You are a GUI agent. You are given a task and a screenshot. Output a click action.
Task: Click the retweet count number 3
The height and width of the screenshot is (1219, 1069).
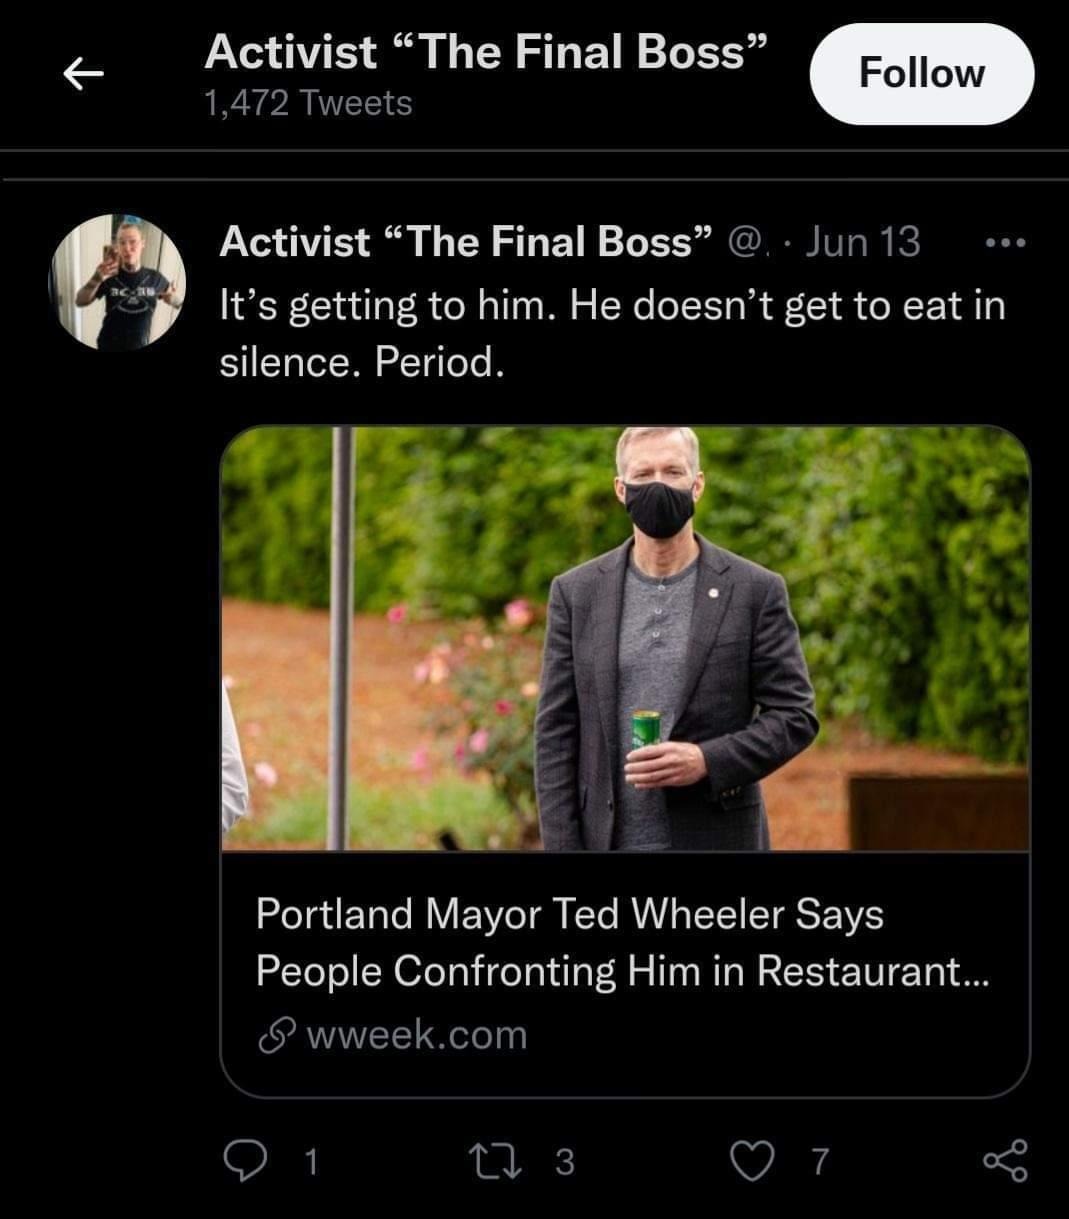pyautogui.click(x=565, y=1161)
